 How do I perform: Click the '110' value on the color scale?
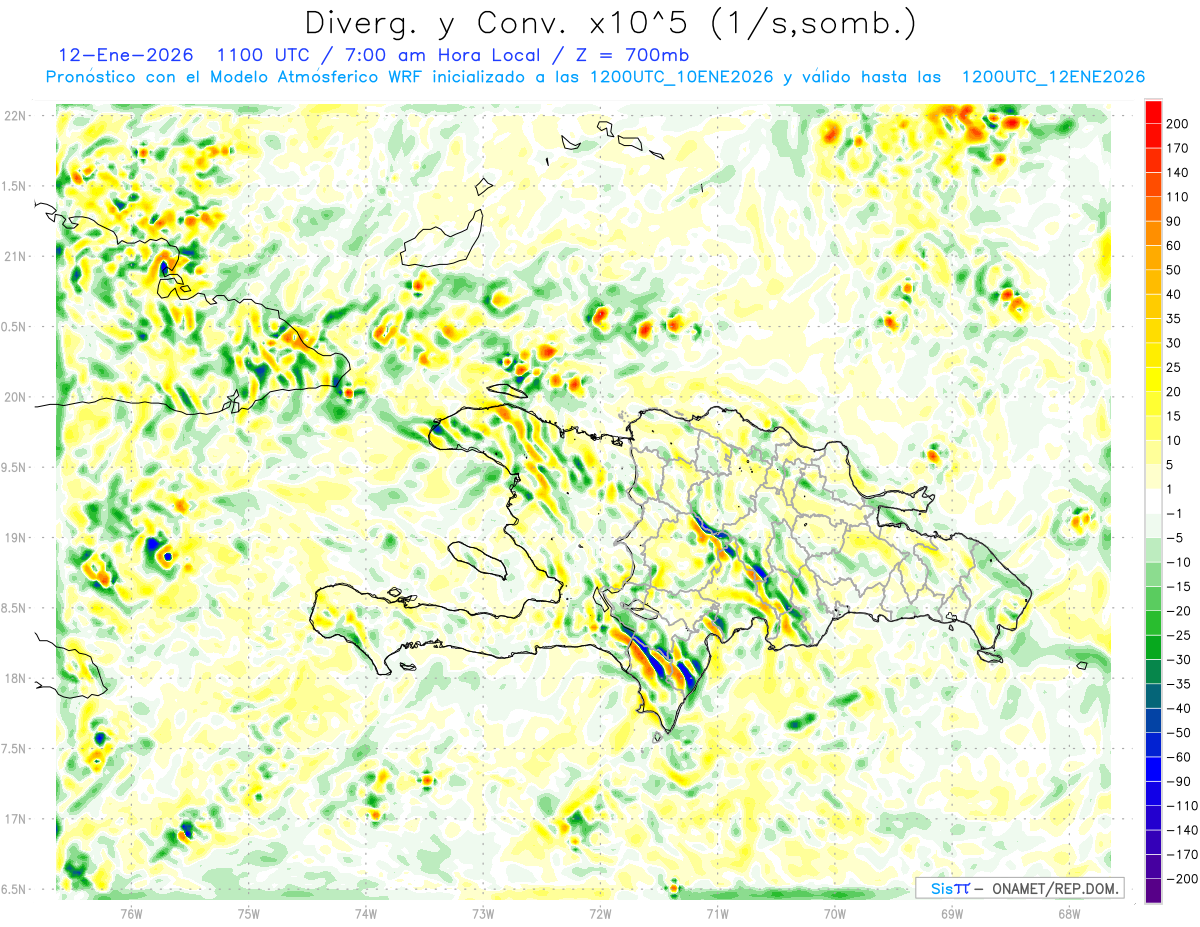(1178, 197)
